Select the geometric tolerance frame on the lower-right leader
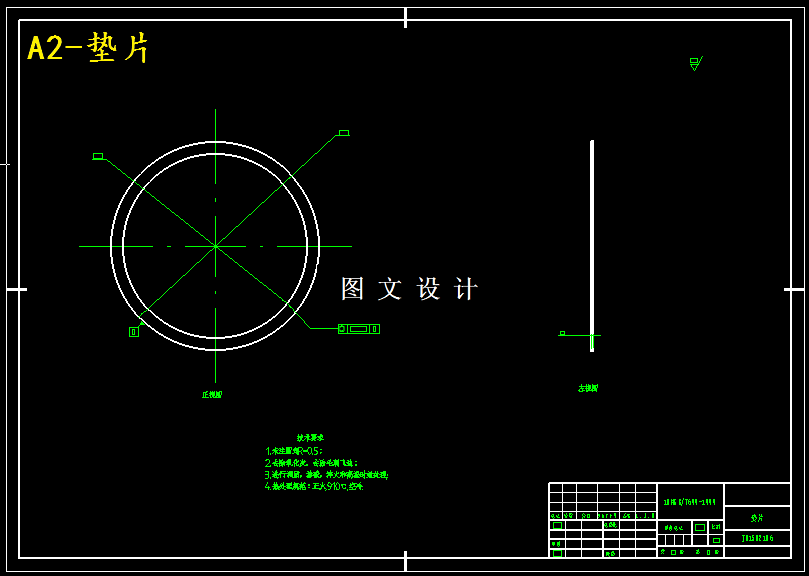The image size is (809, 576). point(359,329)
